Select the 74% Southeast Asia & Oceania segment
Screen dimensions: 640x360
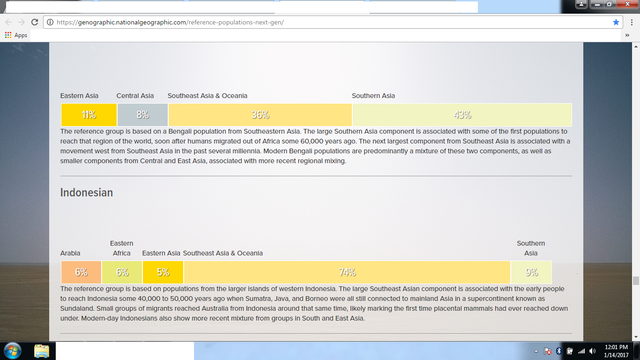347,272
